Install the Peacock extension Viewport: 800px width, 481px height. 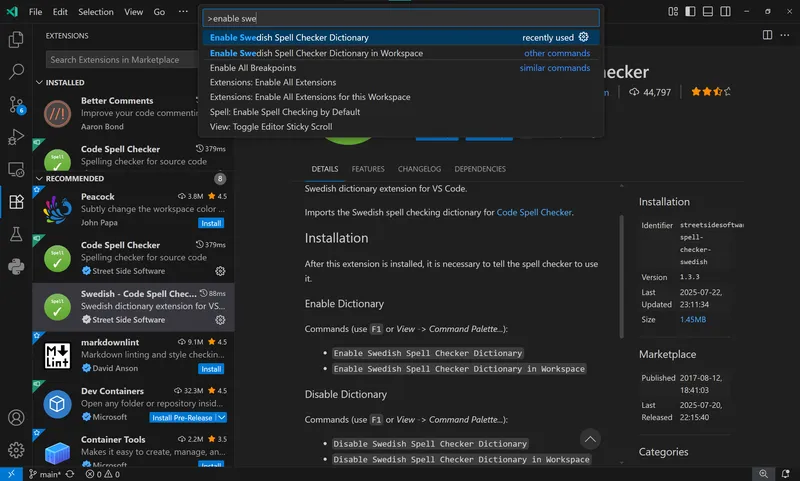tap(211, 223)
